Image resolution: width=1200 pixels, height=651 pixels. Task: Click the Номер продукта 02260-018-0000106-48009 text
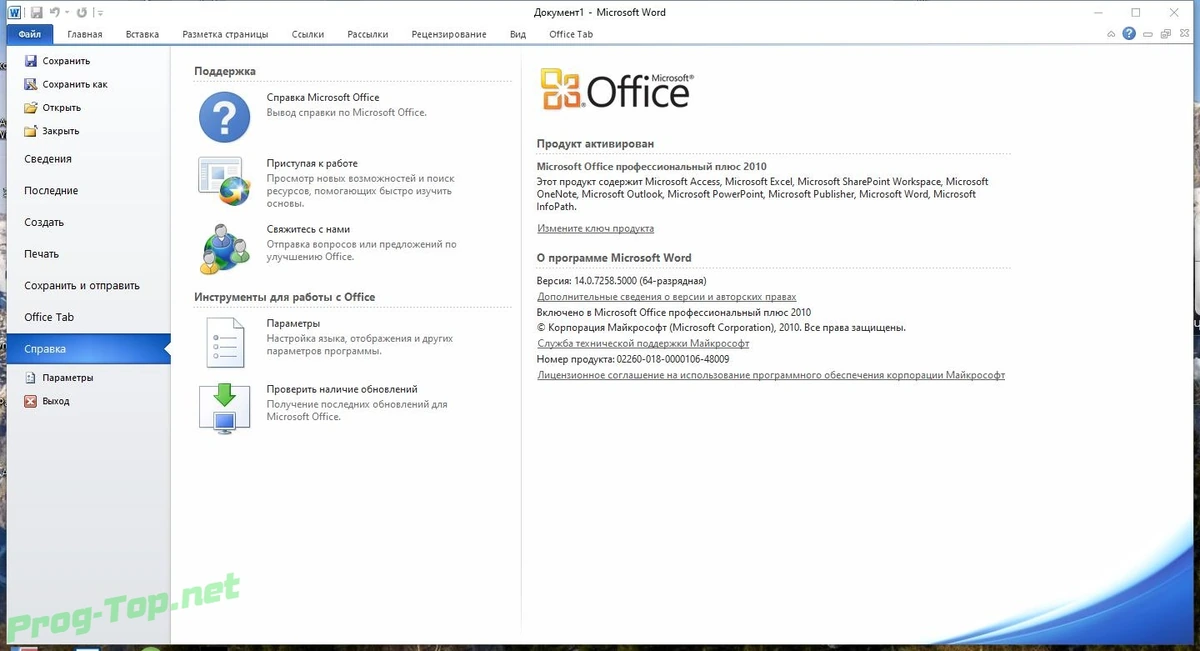633,359
